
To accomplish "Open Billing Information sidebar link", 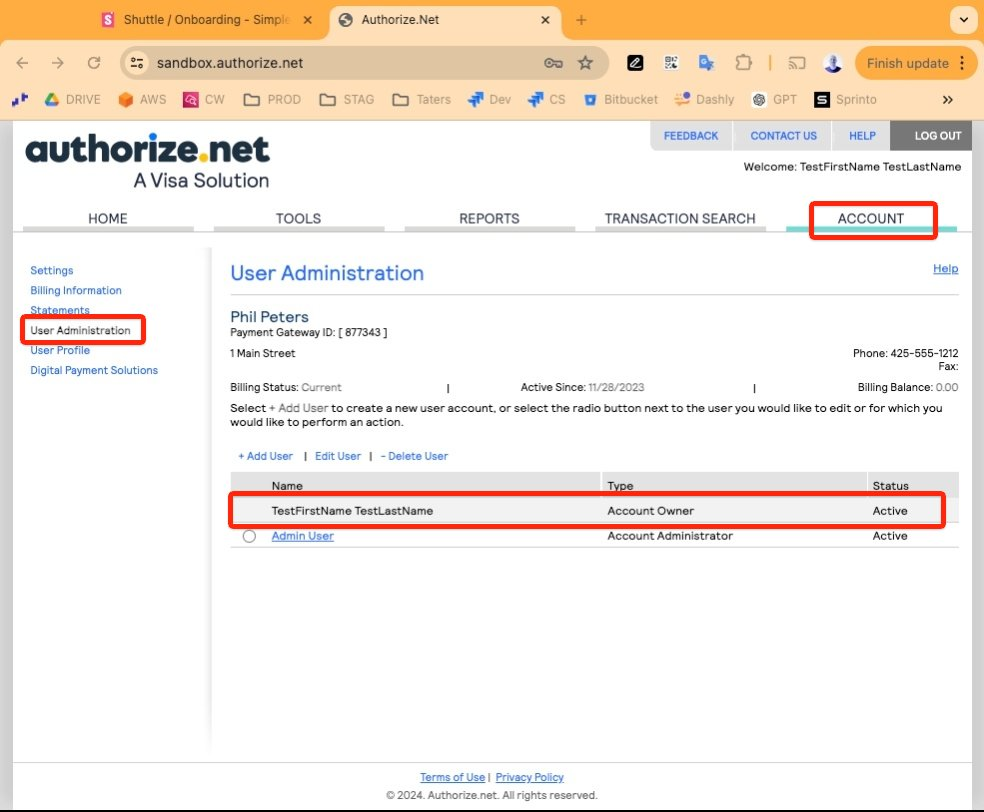I will pyautogui.click(x=76, y=291).
